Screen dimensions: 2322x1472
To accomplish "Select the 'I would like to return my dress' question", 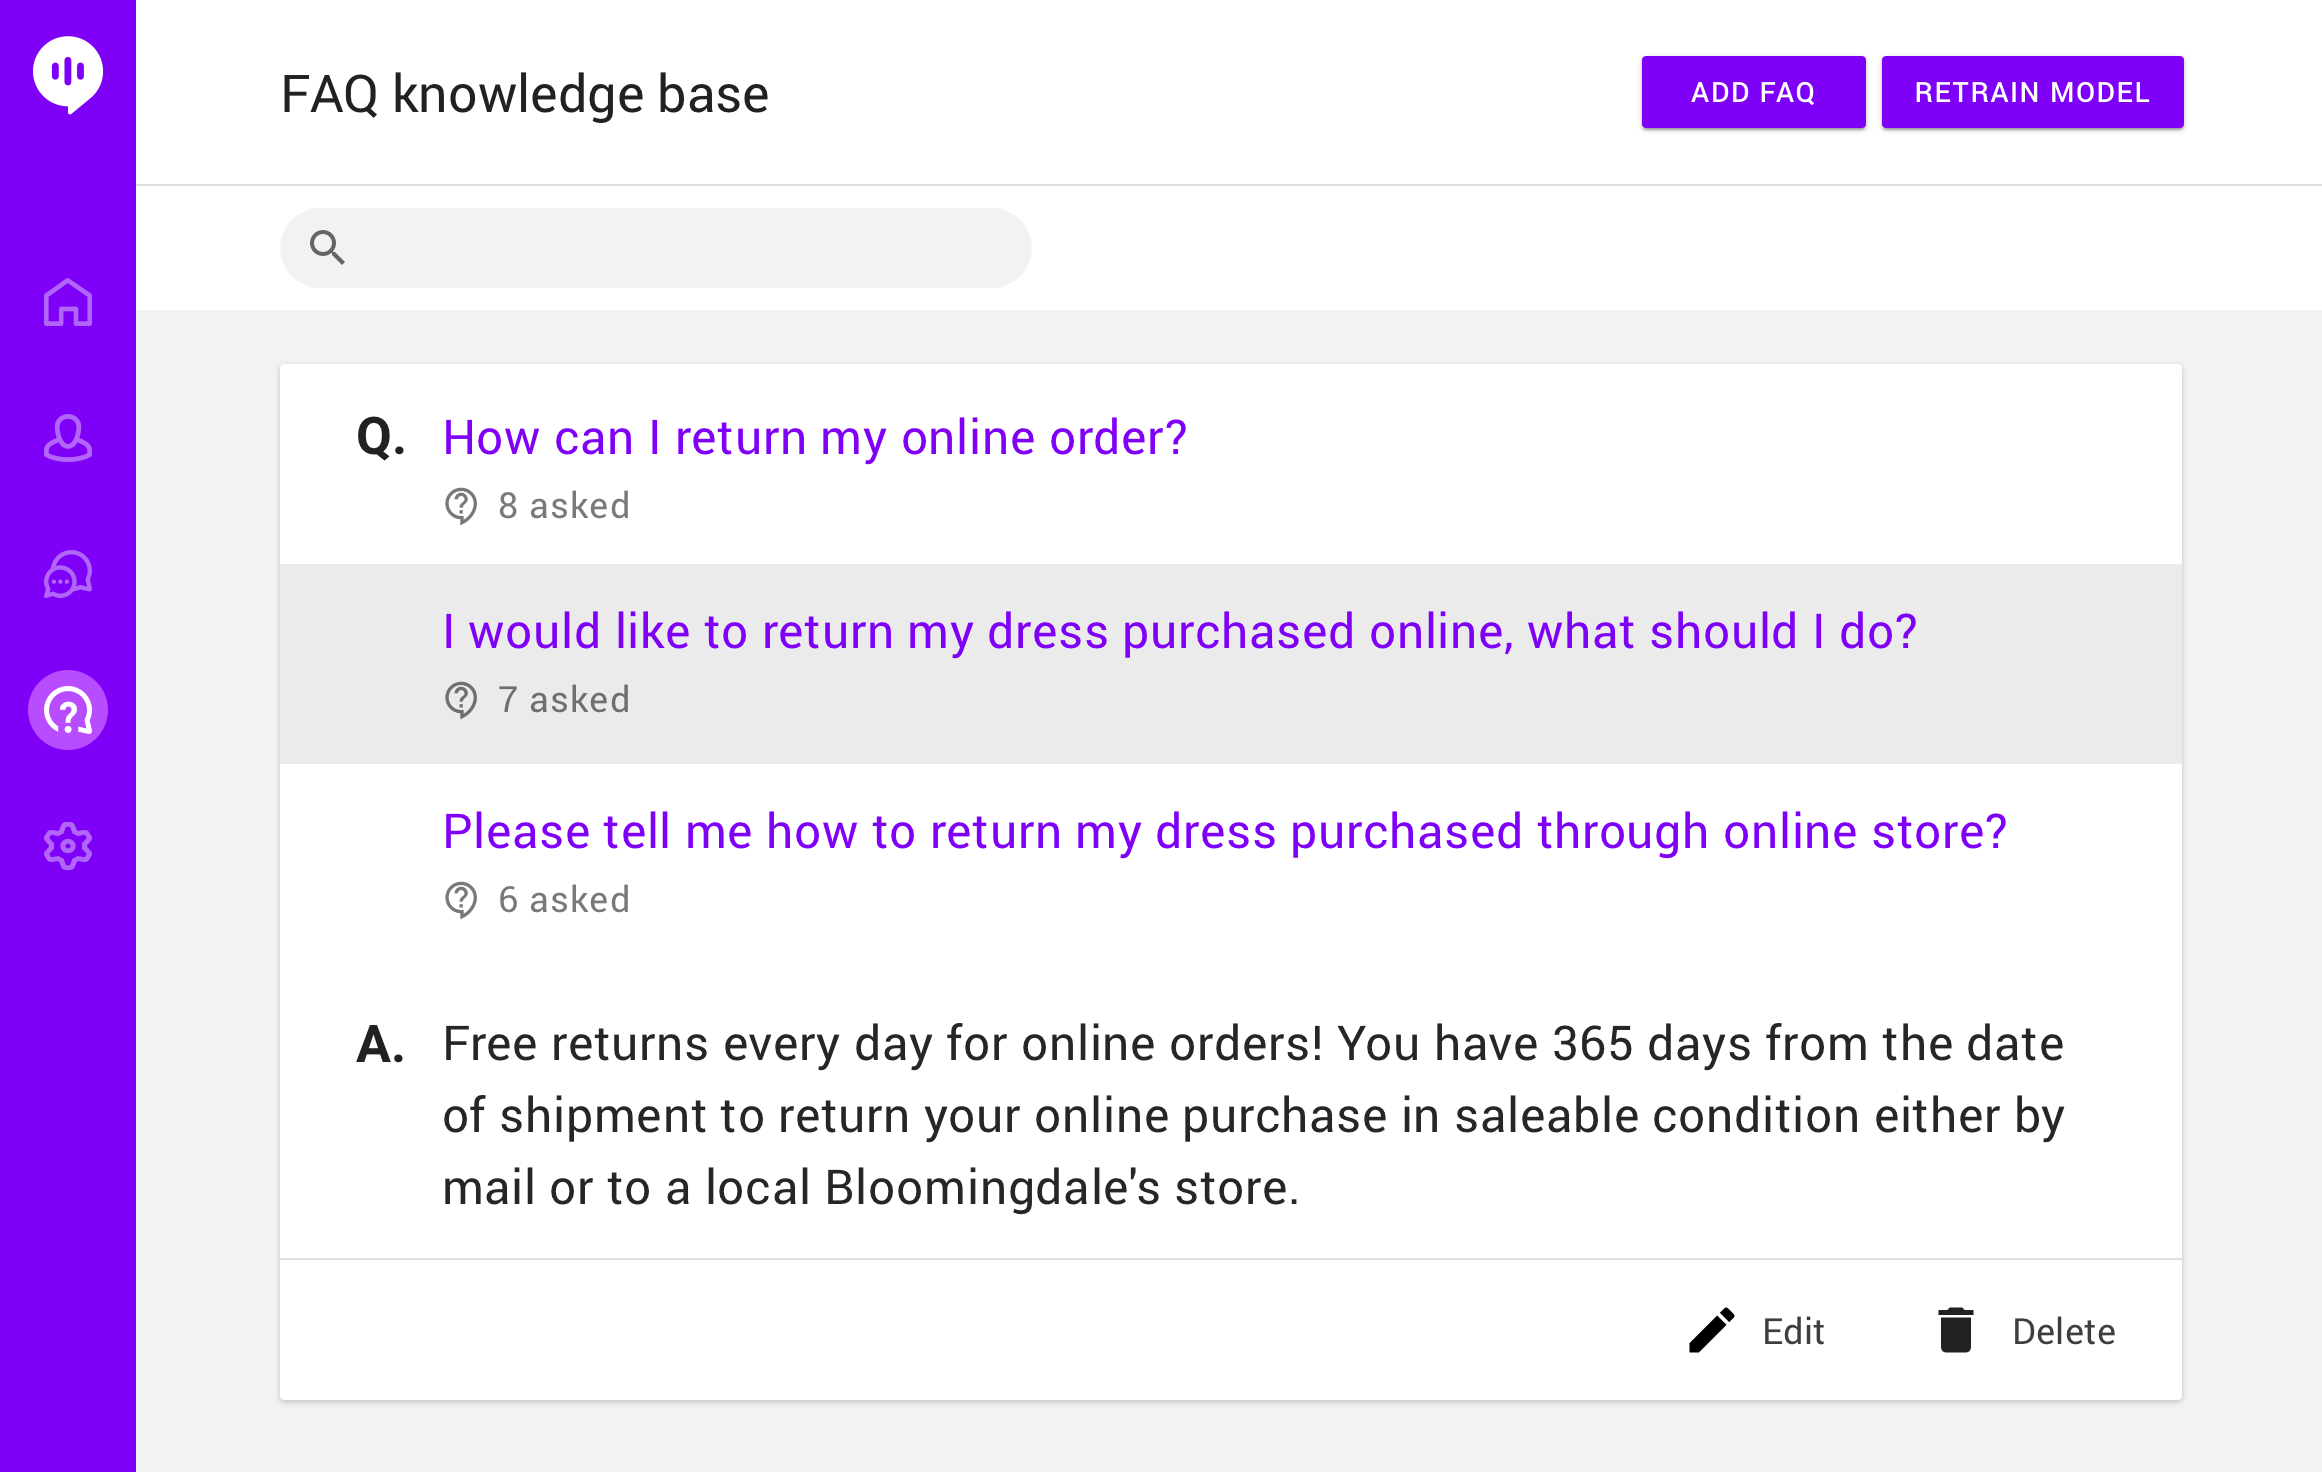I will [1180, 632].
